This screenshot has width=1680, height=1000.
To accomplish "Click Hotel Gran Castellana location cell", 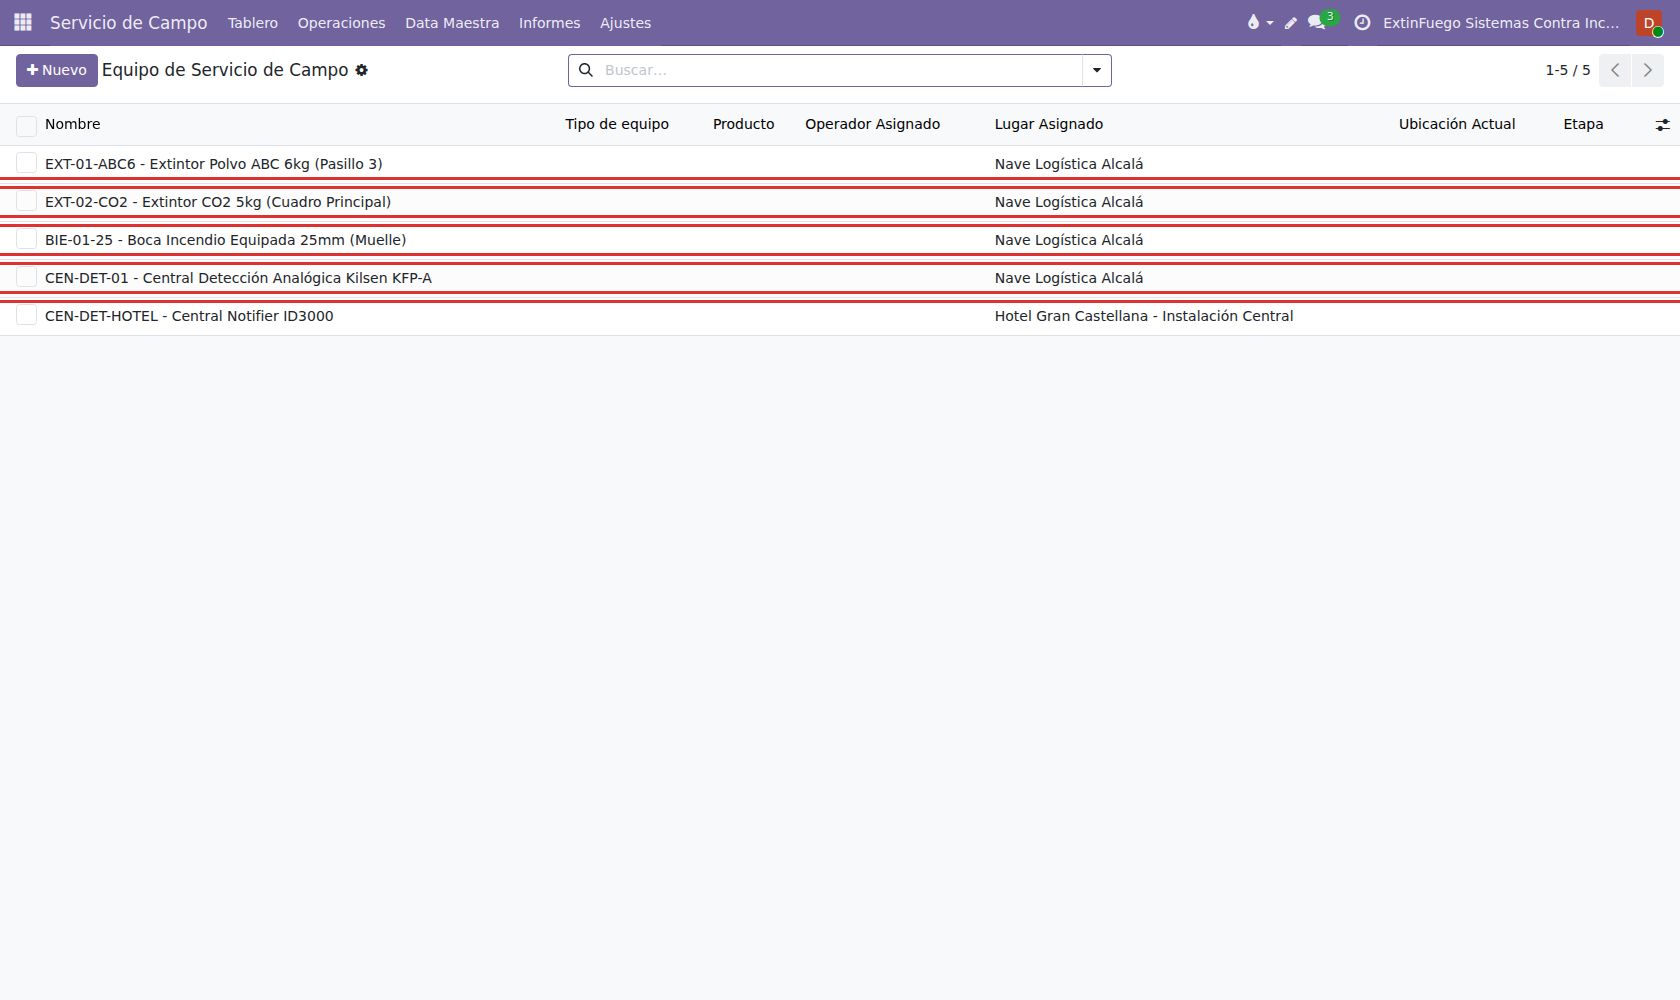I will click(x=1144, y=316).
